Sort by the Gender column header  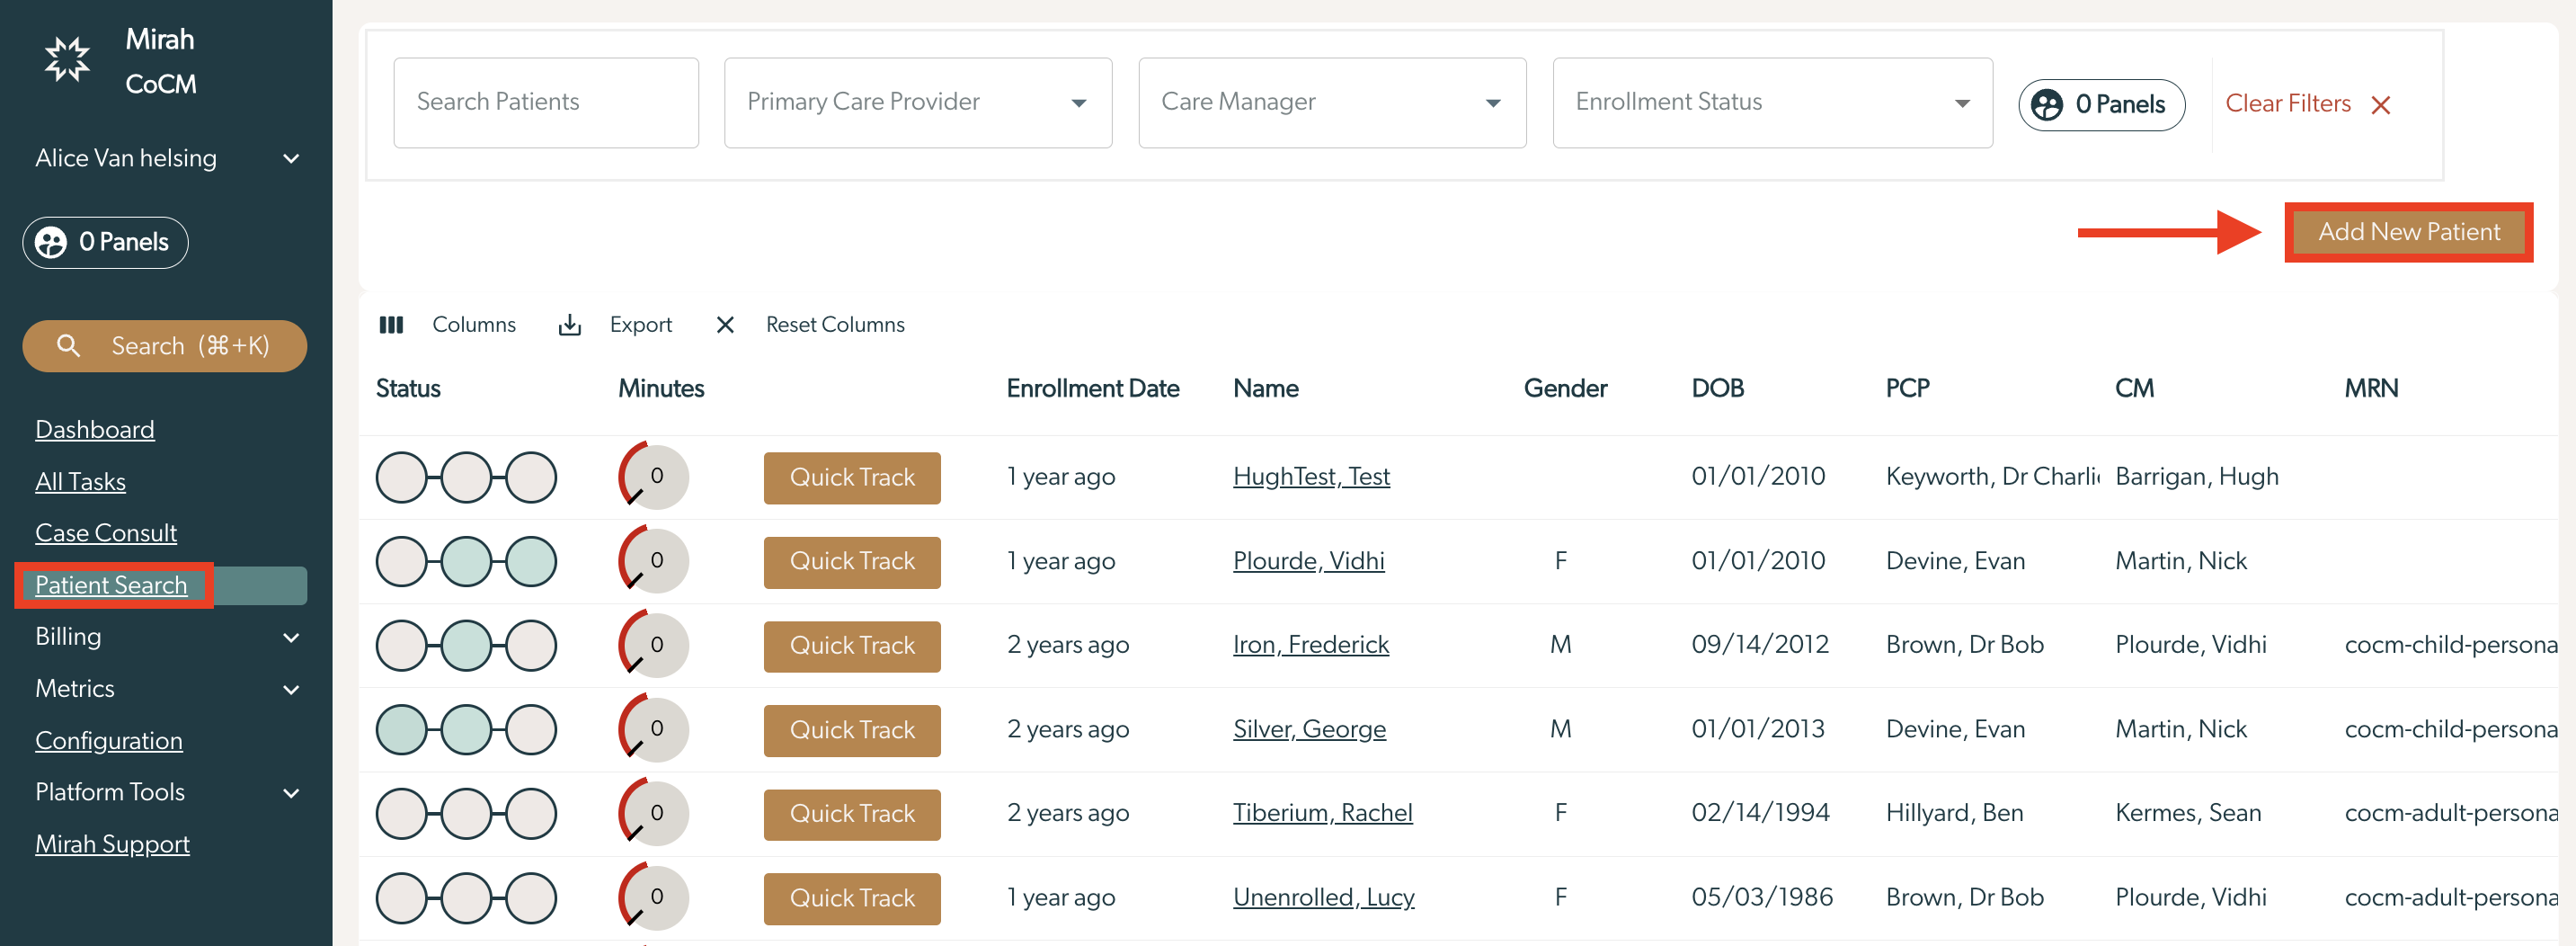1565,388
